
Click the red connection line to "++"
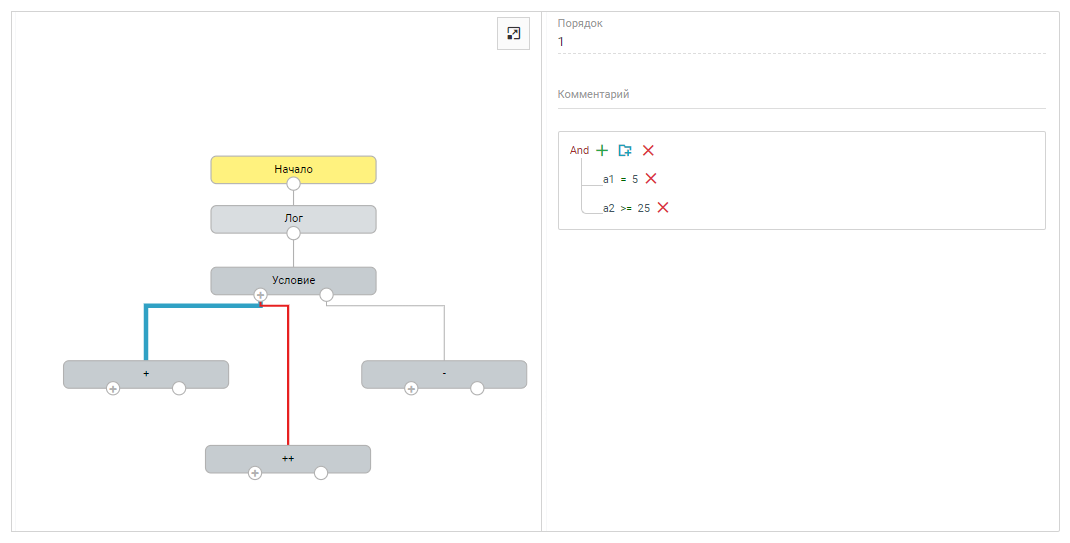288,380
